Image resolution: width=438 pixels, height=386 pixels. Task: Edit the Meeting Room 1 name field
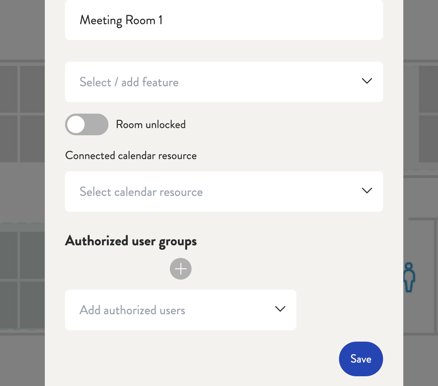point(224,20)
